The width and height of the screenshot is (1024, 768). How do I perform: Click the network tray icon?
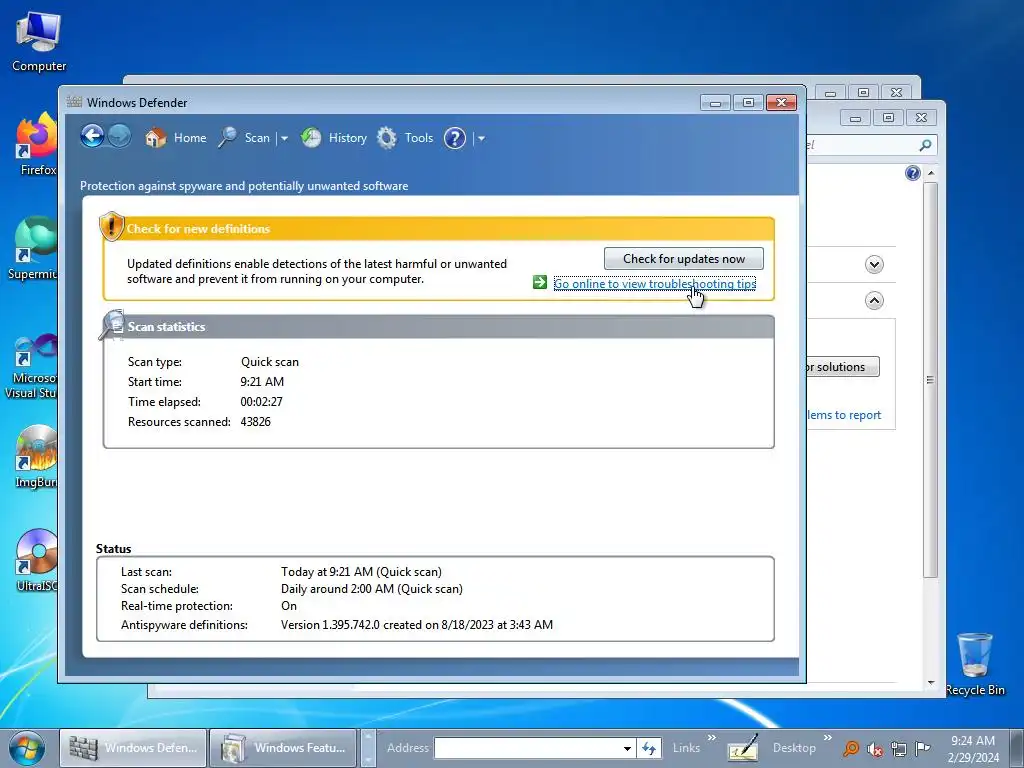(x=899, y=748)
